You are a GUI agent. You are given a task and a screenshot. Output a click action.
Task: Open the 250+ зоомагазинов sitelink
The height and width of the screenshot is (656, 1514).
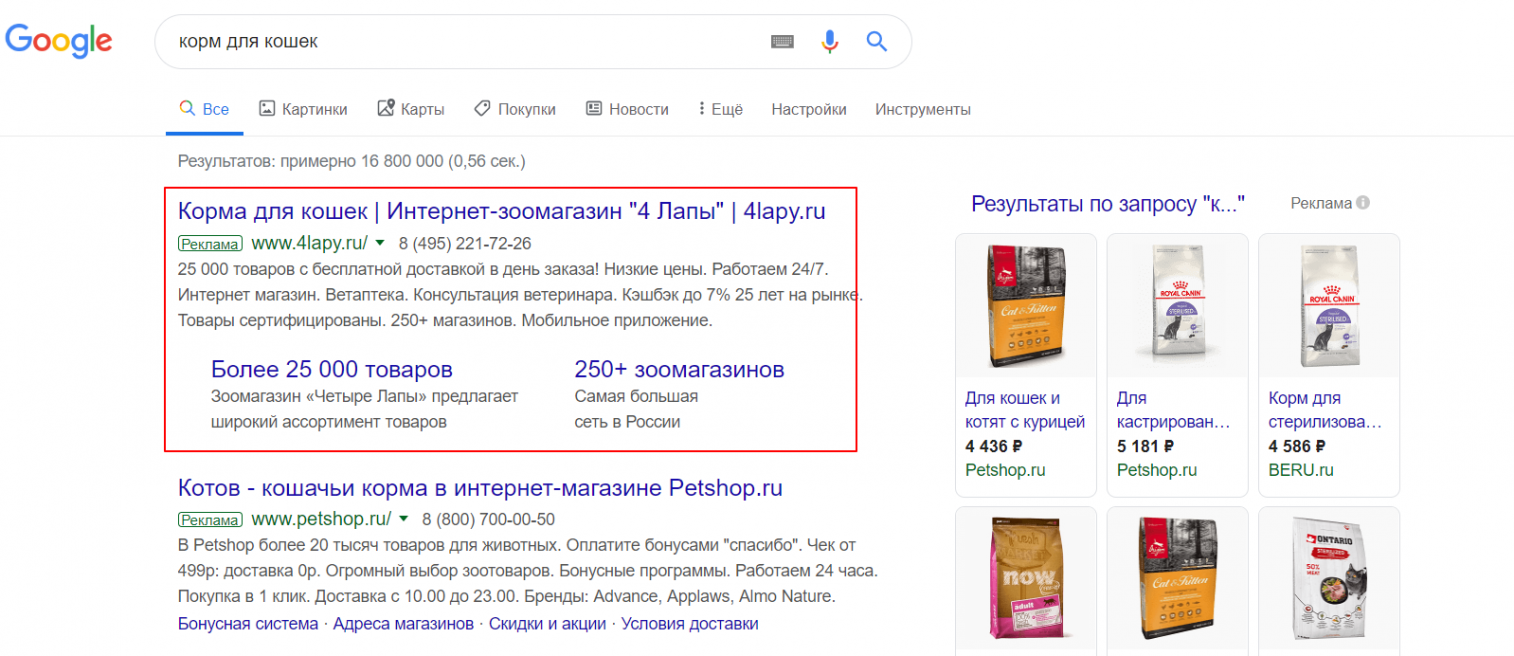tap(679, 369)
